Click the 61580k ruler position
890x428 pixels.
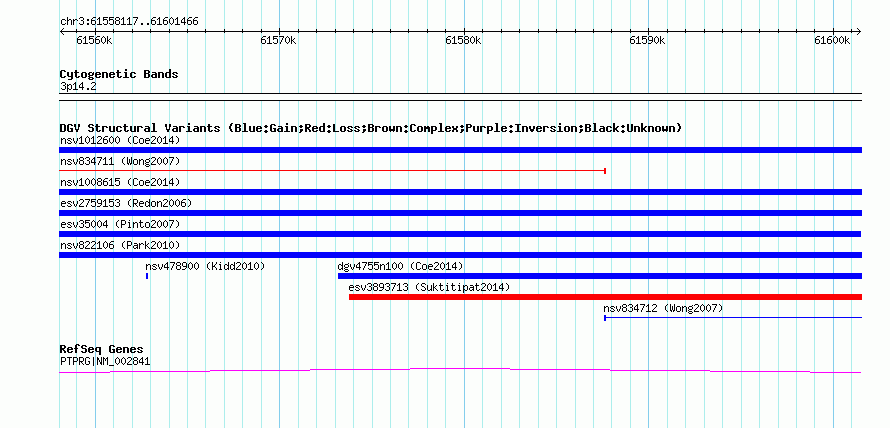point(463,40)
